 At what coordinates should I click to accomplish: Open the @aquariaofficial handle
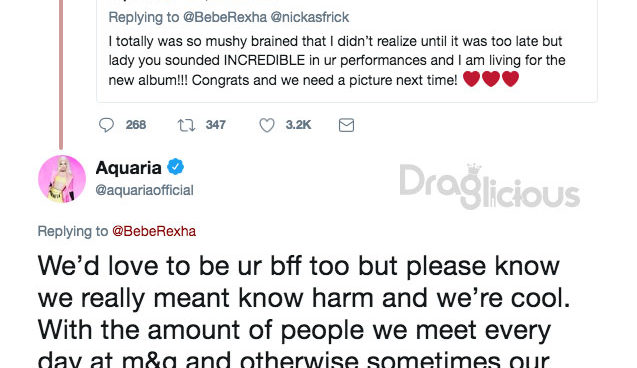click(144, 190)
